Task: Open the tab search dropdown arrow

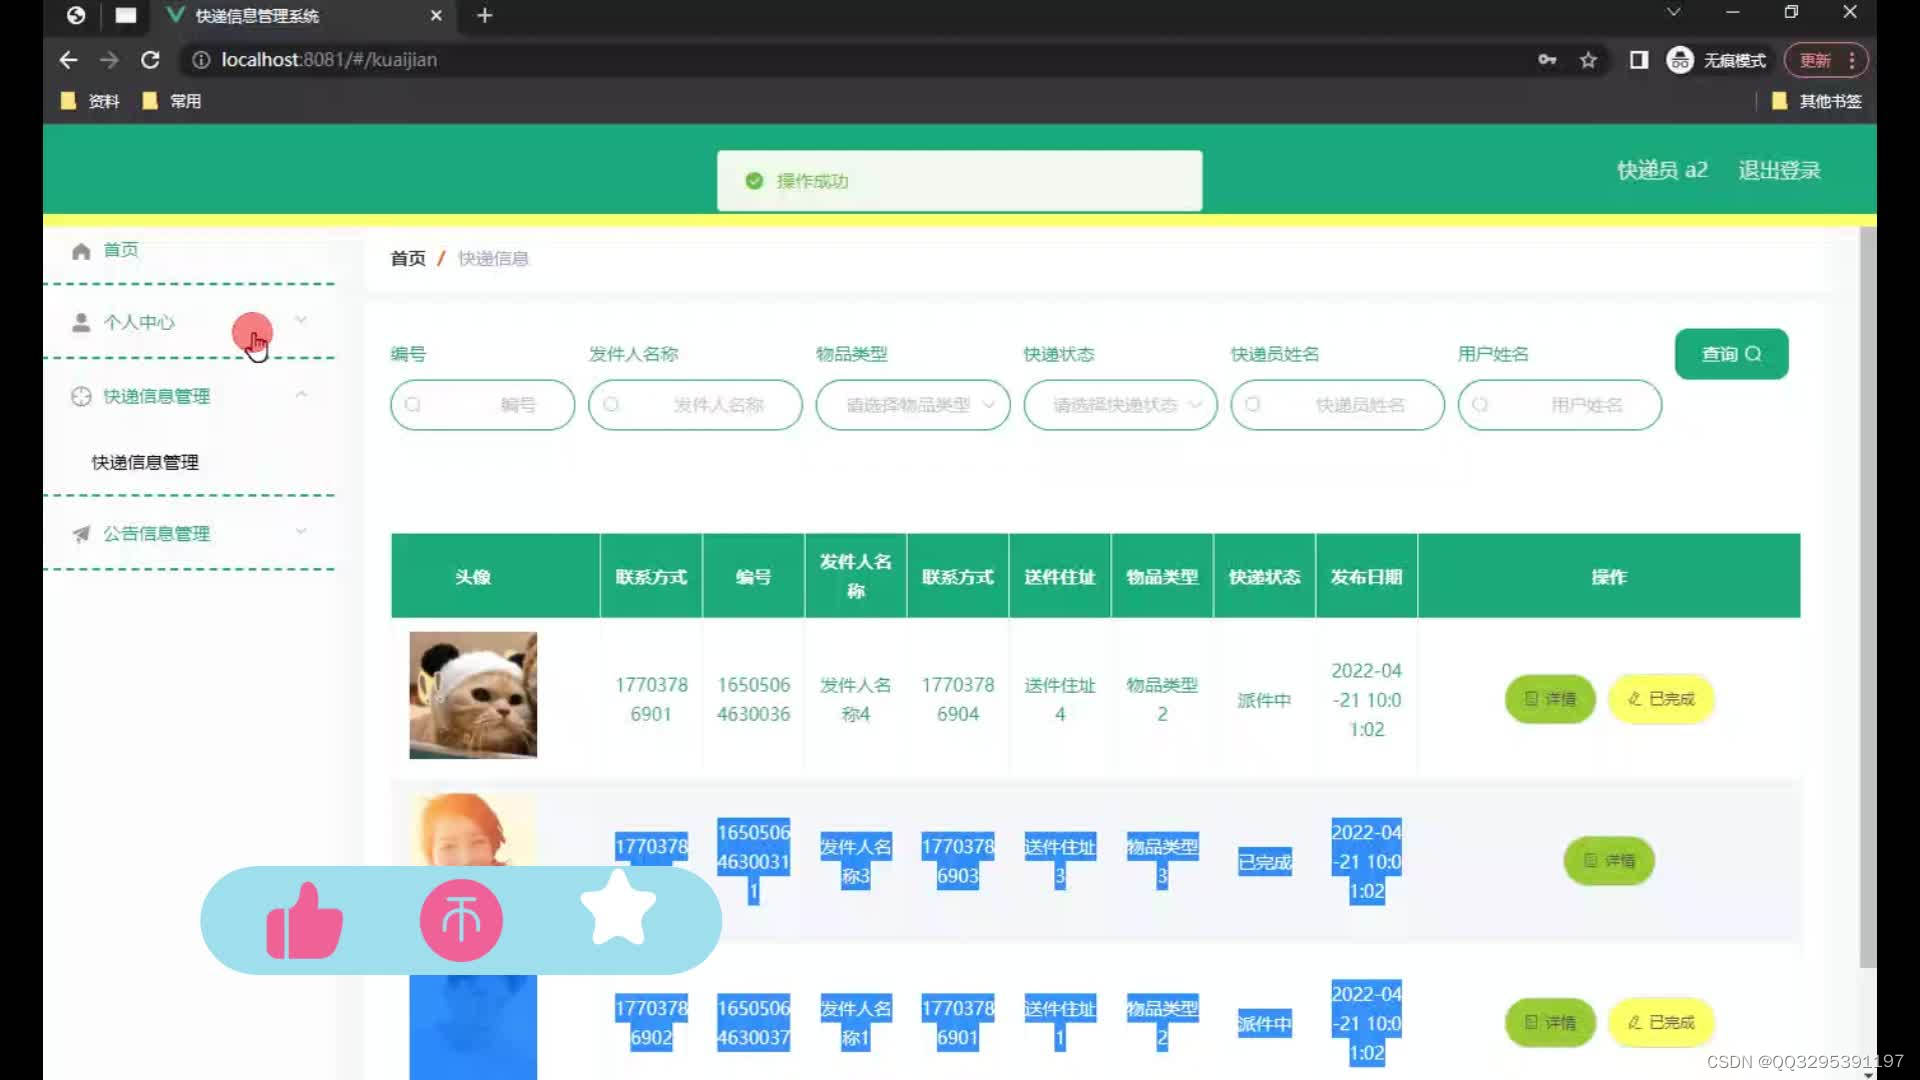Action: click(x=1673, y=12)
